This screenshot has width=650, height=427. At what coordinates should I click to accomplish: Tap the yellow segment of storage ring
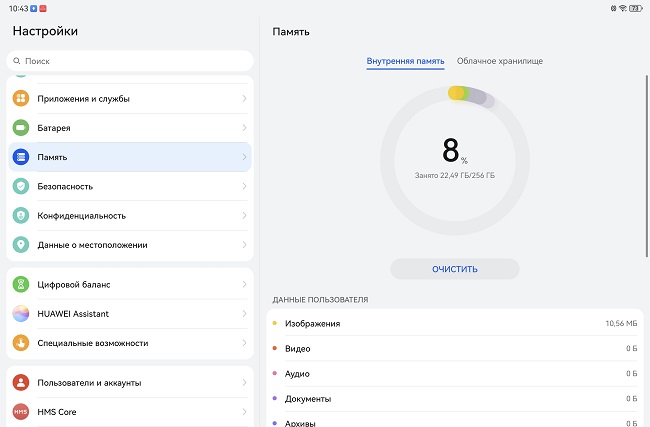pyautogui.click(x=455, y=93)
